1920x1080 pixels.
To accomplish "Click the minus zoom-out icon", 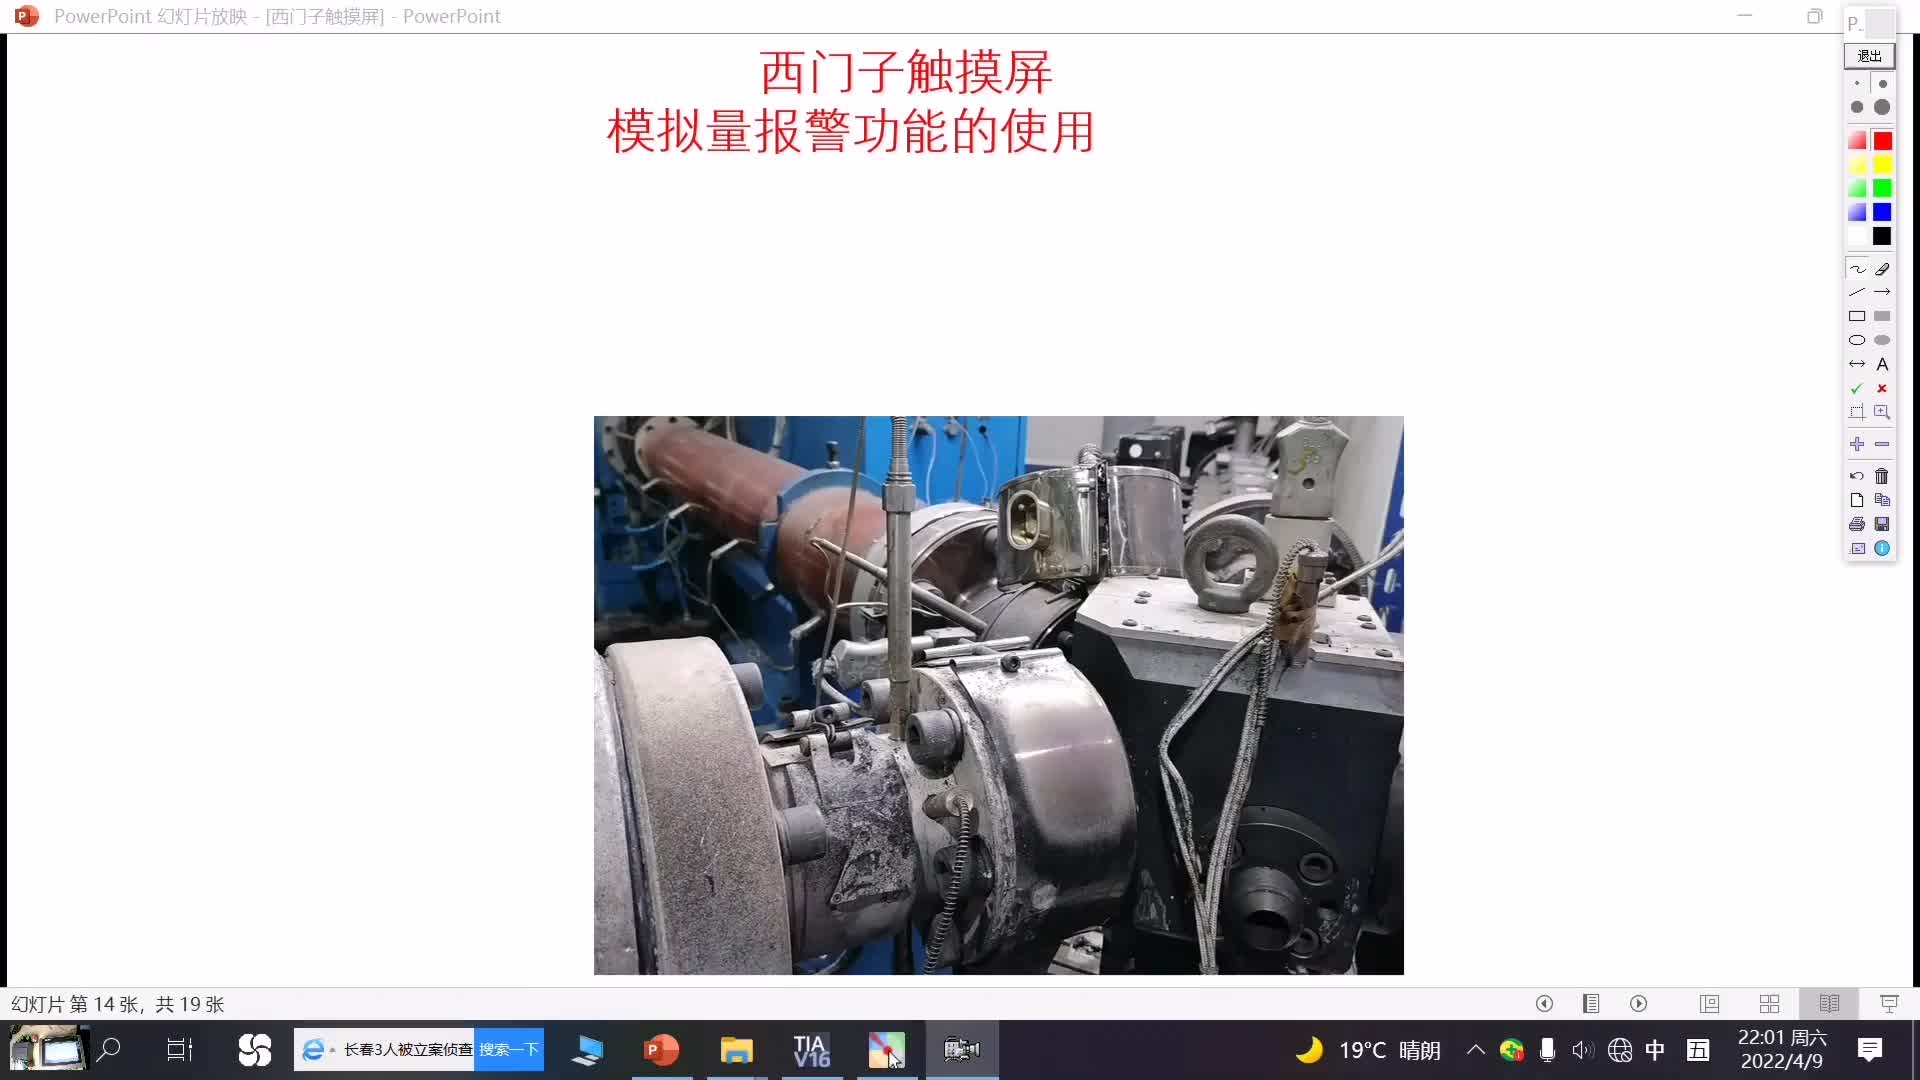I will [1882, 444].
